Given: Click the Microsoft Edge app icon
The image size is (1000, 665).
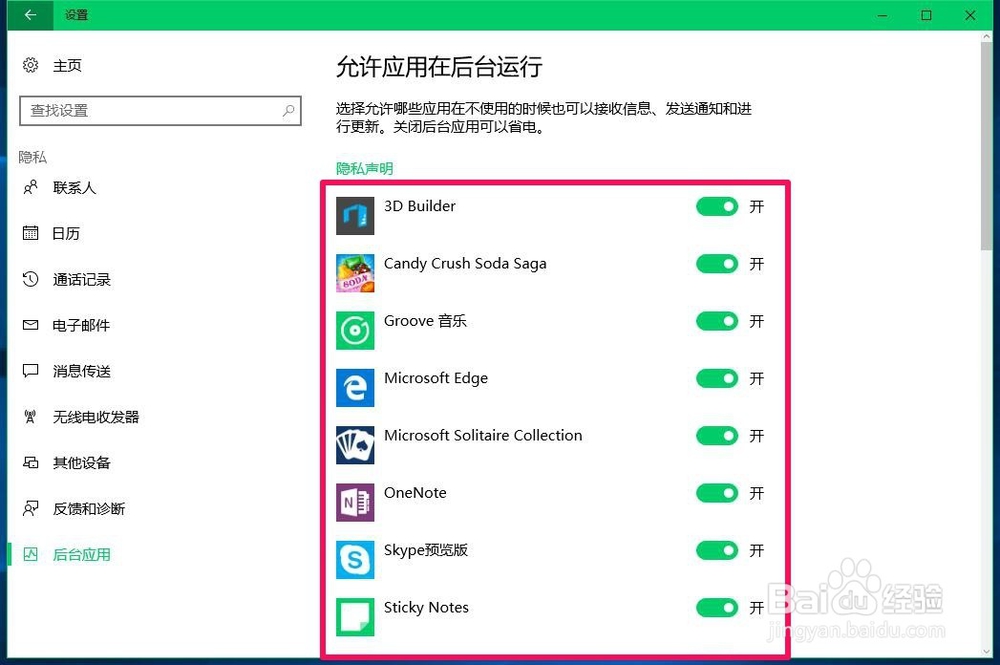Looking at the screenshot, I should click(x=355, y=388).
